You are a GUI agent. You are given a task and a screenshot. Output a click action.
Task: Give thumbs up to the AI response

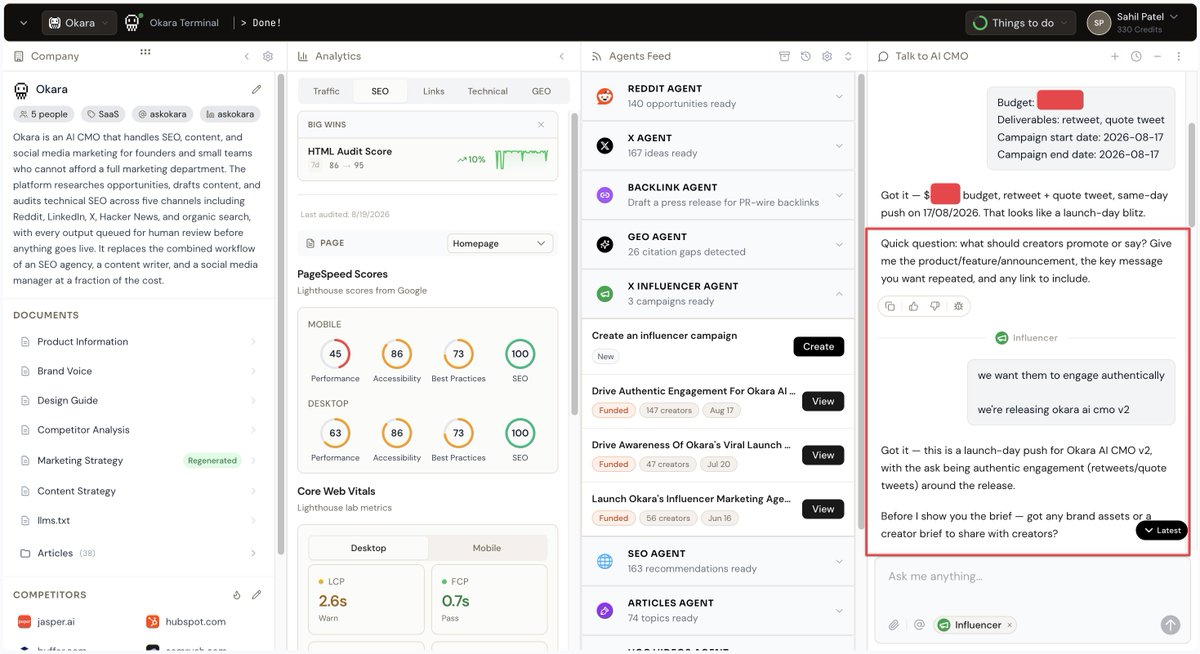913,306
